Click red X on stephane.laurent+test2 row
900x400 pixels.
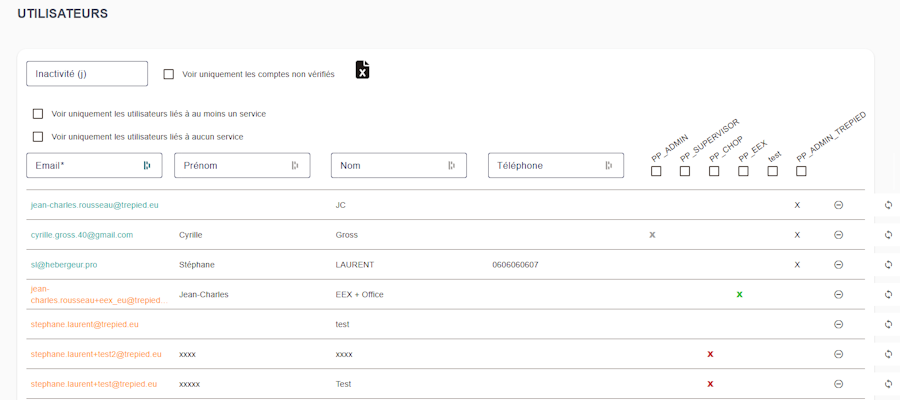(x=710, y=354)
